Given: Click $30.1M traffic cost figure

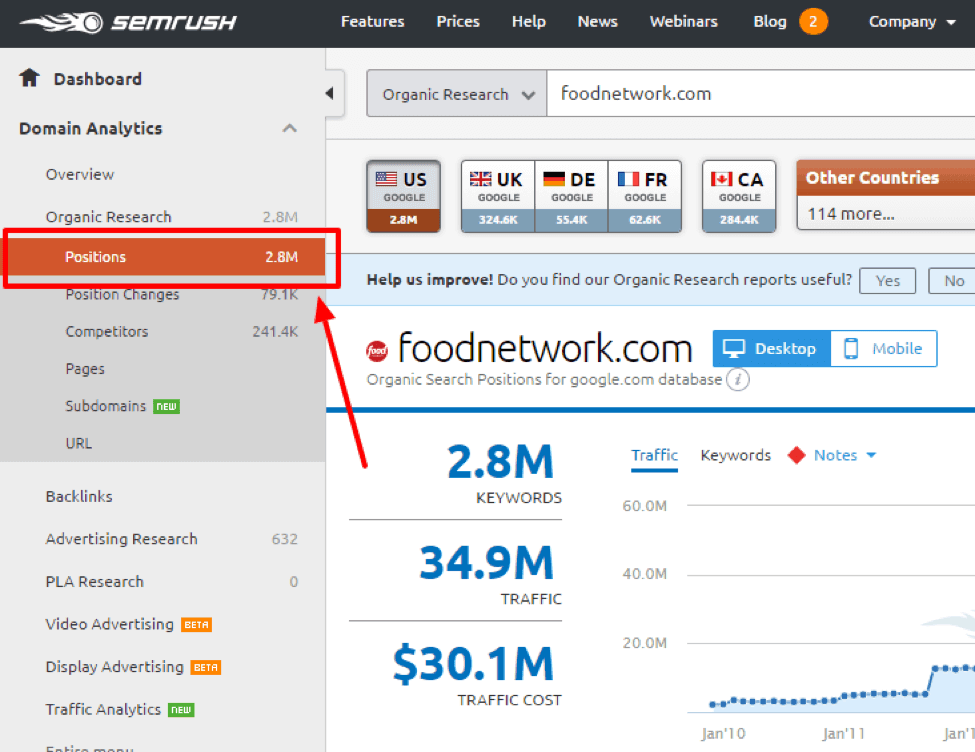Looking at the screenshot, I should pos(473,664).
